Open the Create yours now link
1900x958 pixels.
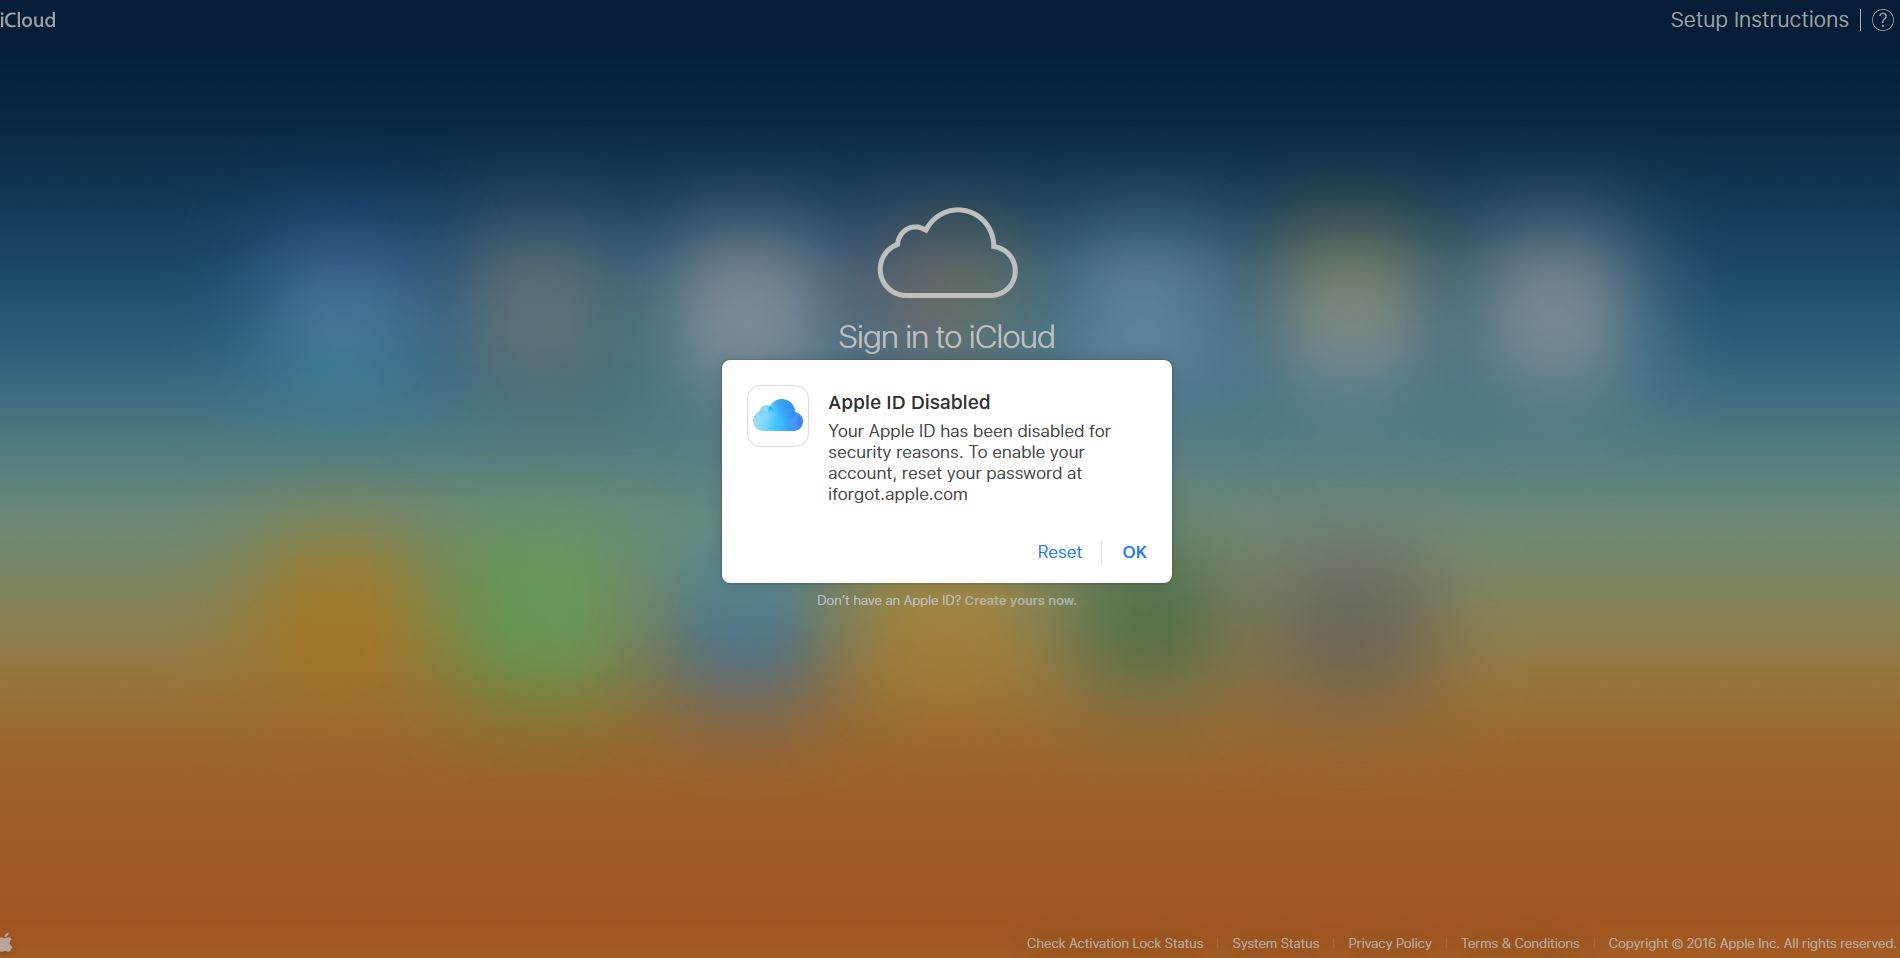[x=1020, y=601]
